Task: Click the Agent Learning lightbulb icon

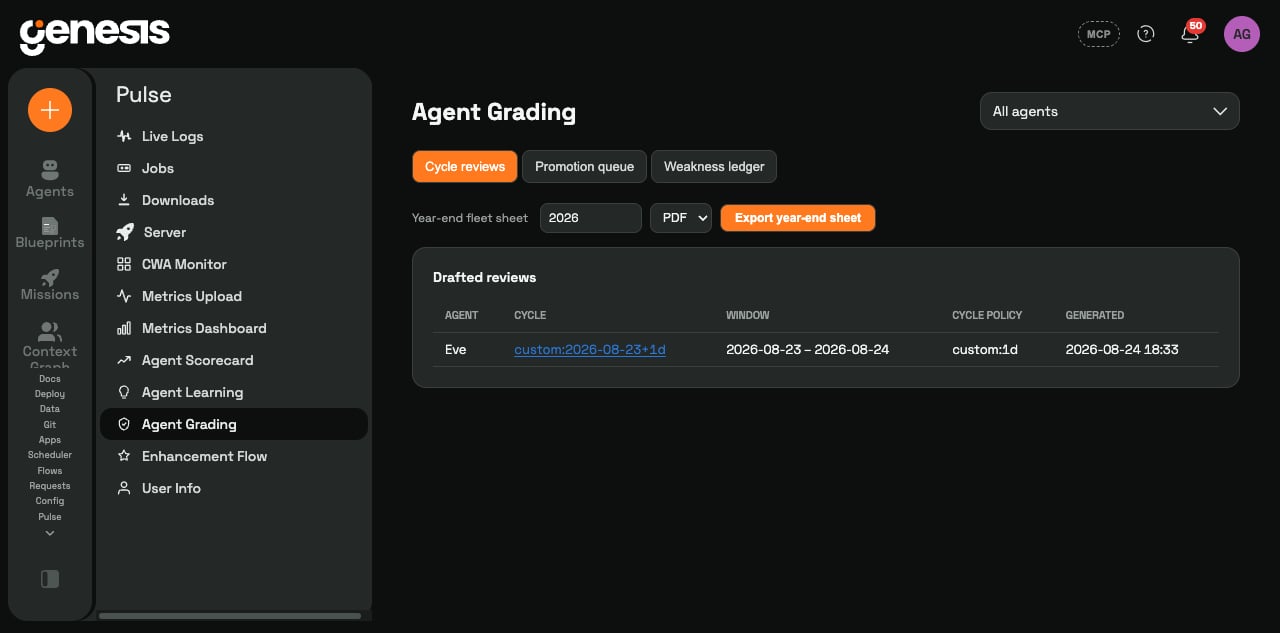Action: tap(124, 392)
